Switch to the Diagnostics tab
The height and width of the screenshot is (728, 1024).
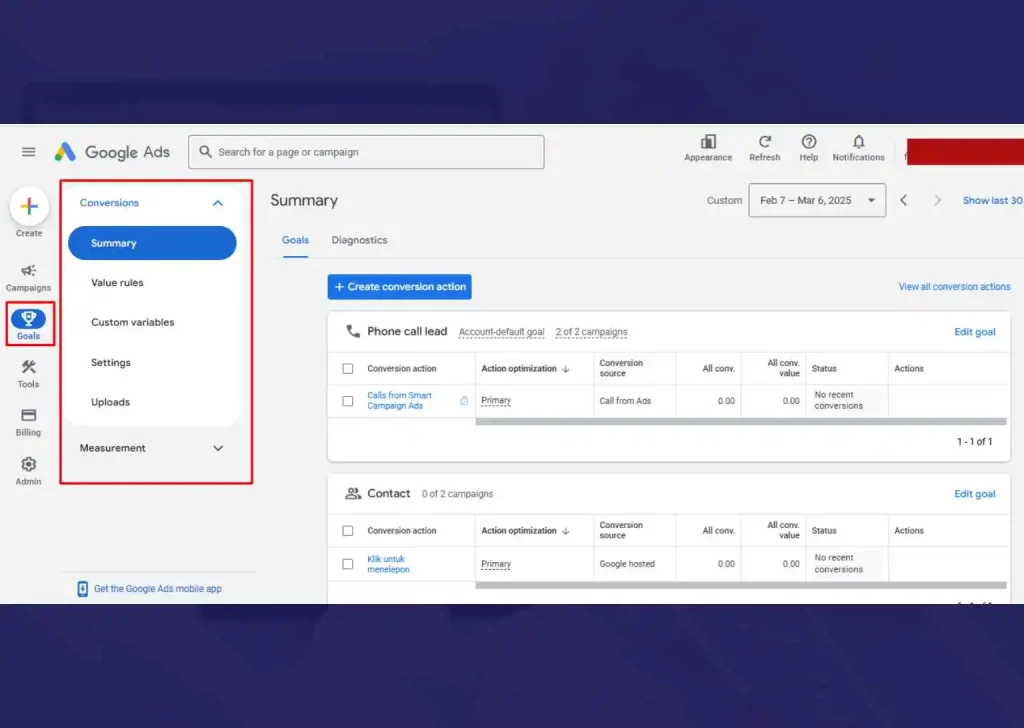pyautogui.click(x=359, y=240)
